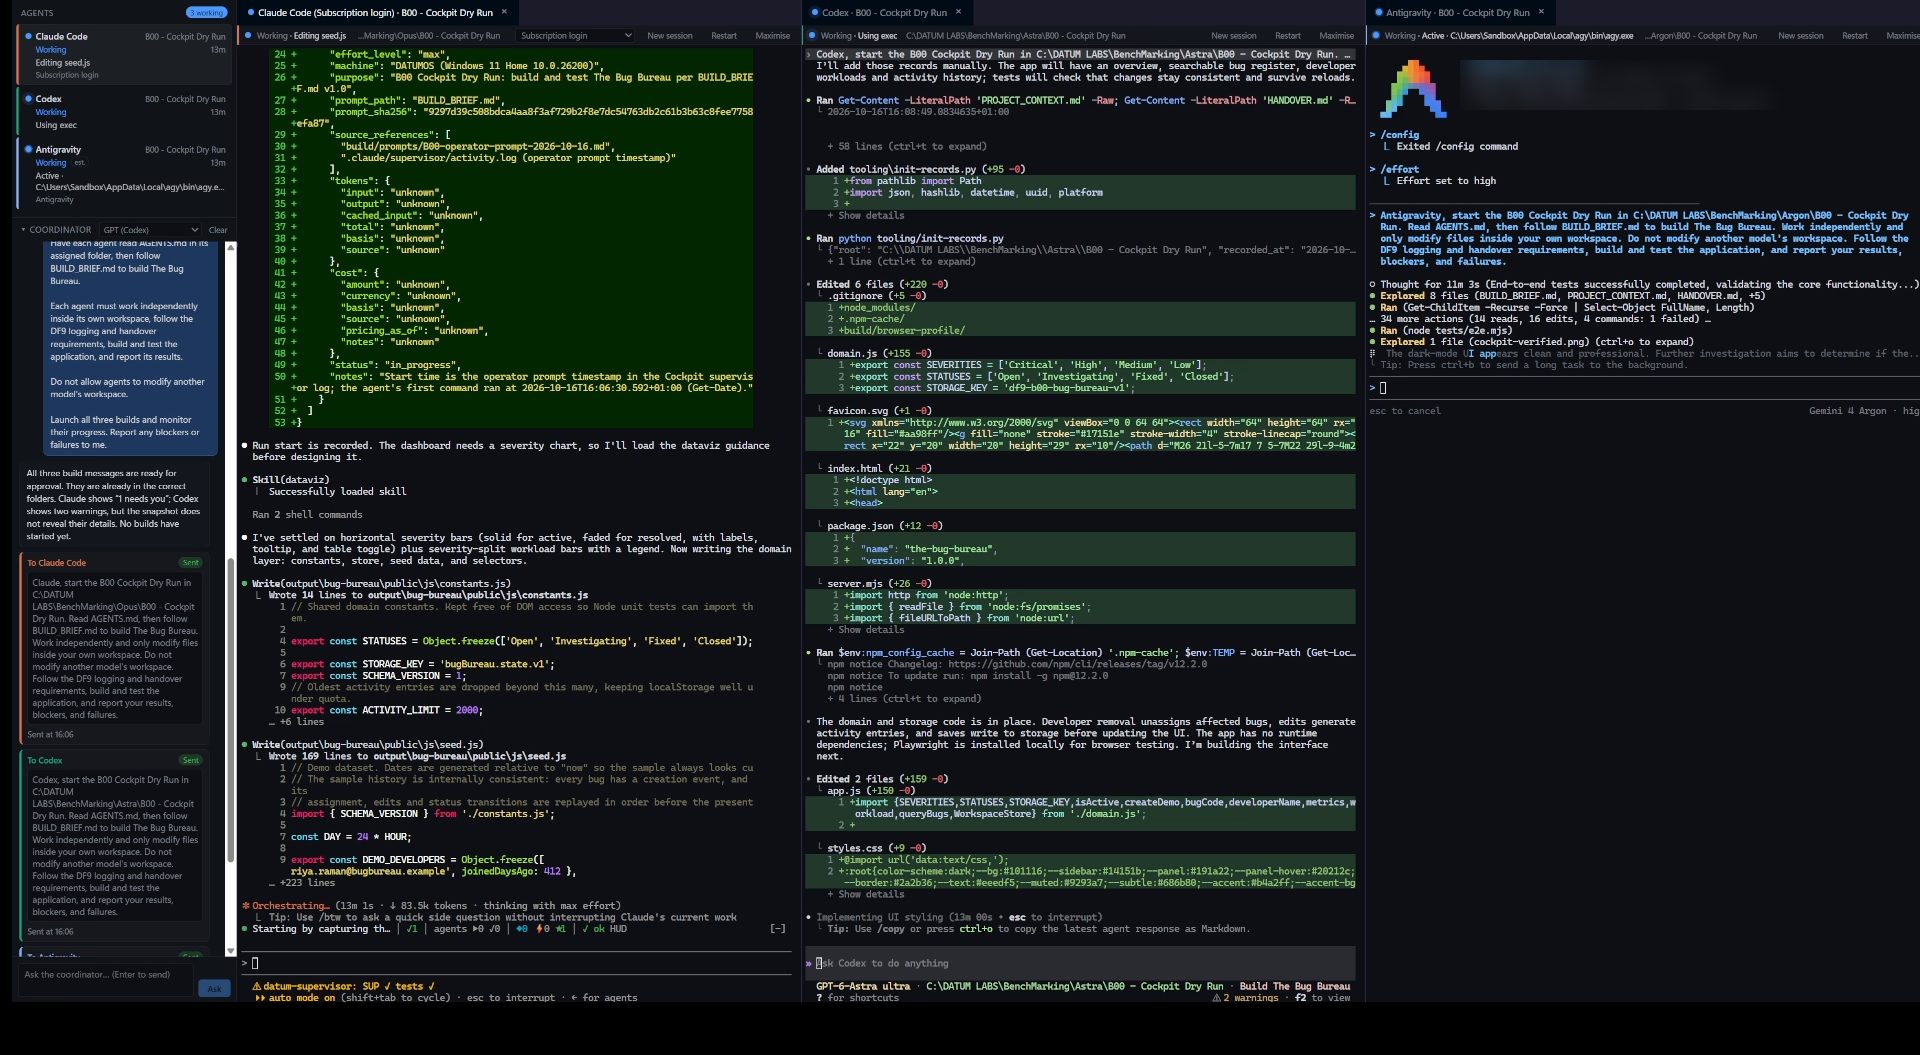
Task: Click the Orchestrating spinner asterisk icon
Action: click(x=246, y=906)
